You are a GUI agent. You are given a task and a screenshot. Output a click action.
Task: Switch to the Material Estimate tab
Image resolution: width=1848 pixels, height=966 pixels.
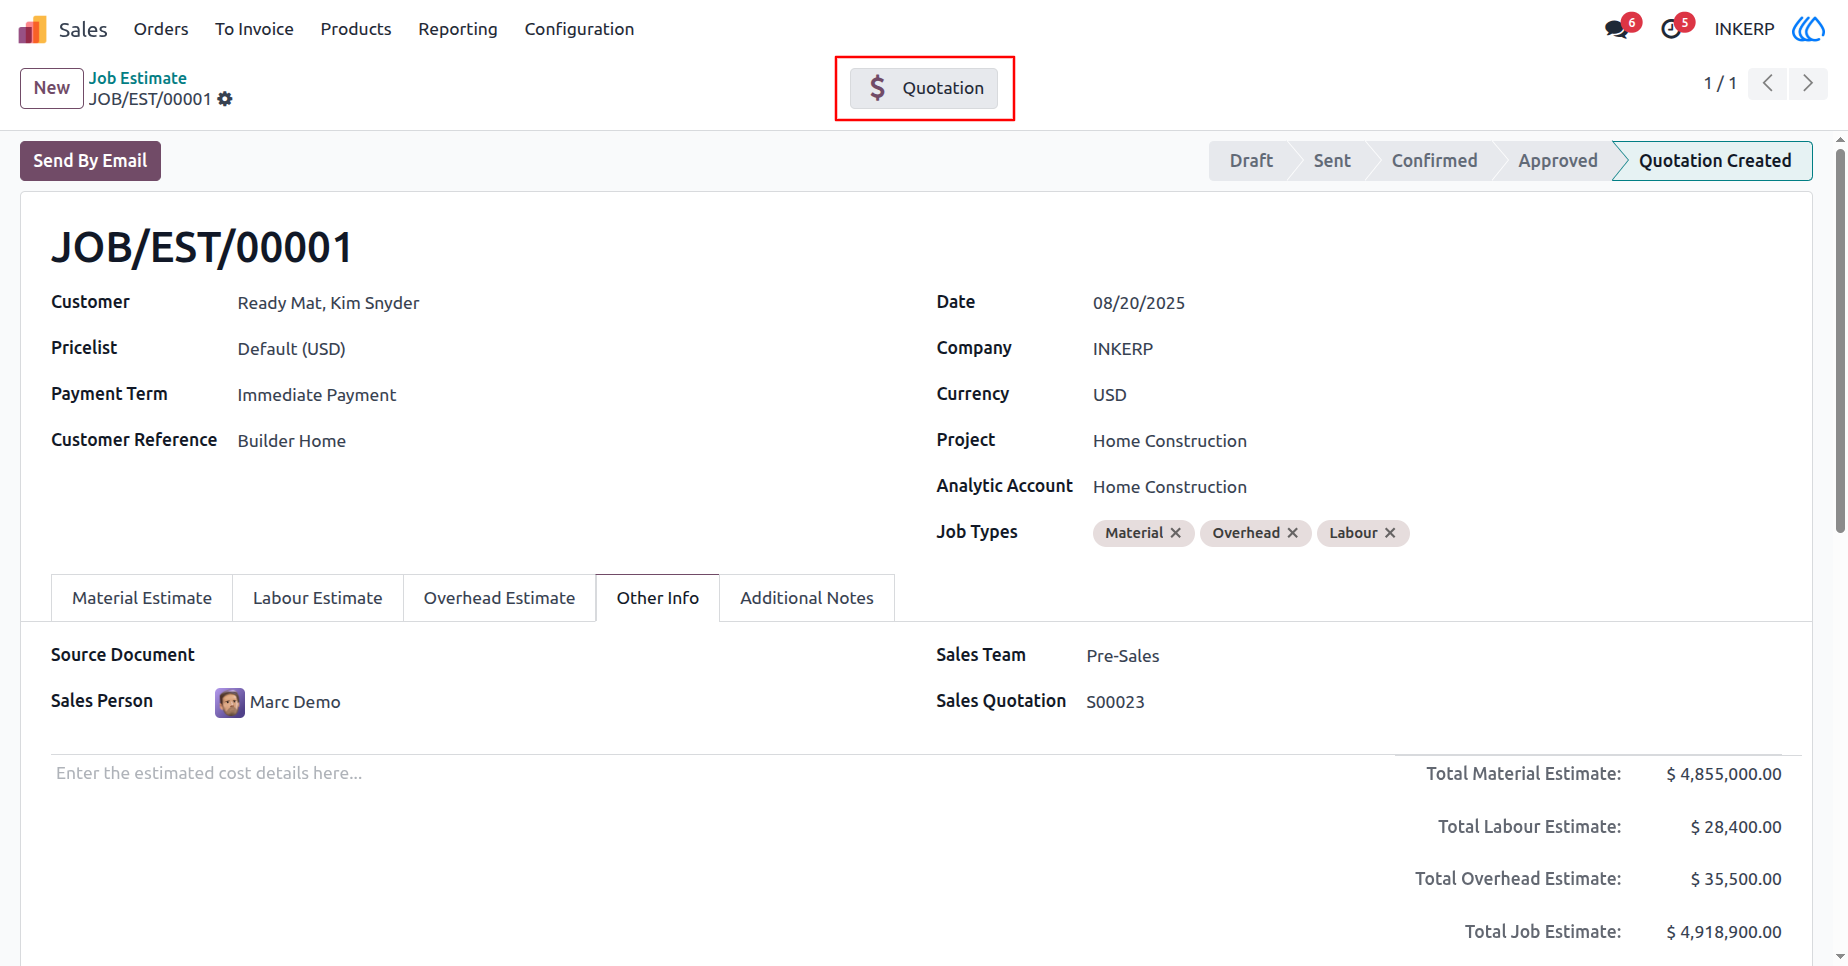pyautogui.click(x=142, y=598)
